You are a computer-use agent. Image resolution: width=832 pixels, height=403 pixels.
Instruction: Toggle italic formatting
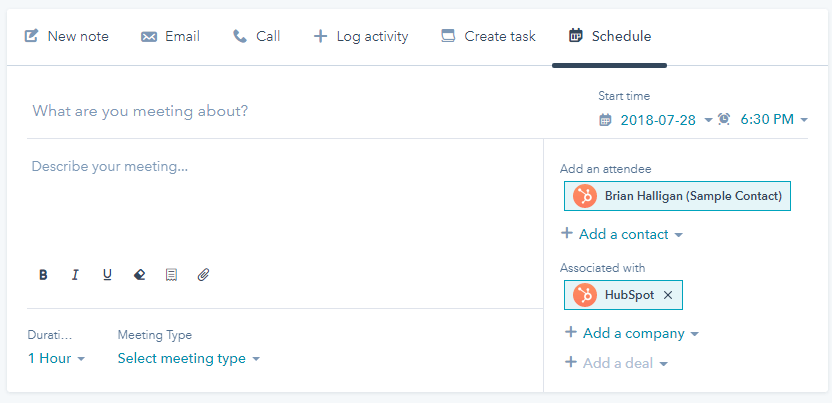pos(75,275)
